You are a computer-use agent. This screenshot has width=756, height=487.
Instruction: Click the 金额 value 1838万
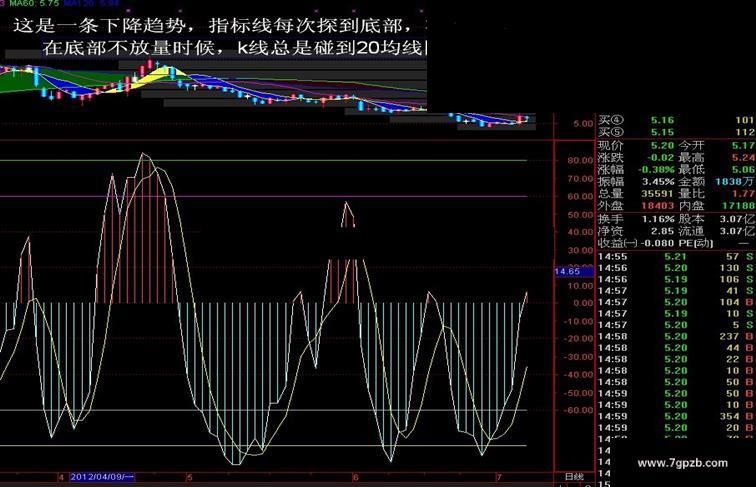[734, 182]
